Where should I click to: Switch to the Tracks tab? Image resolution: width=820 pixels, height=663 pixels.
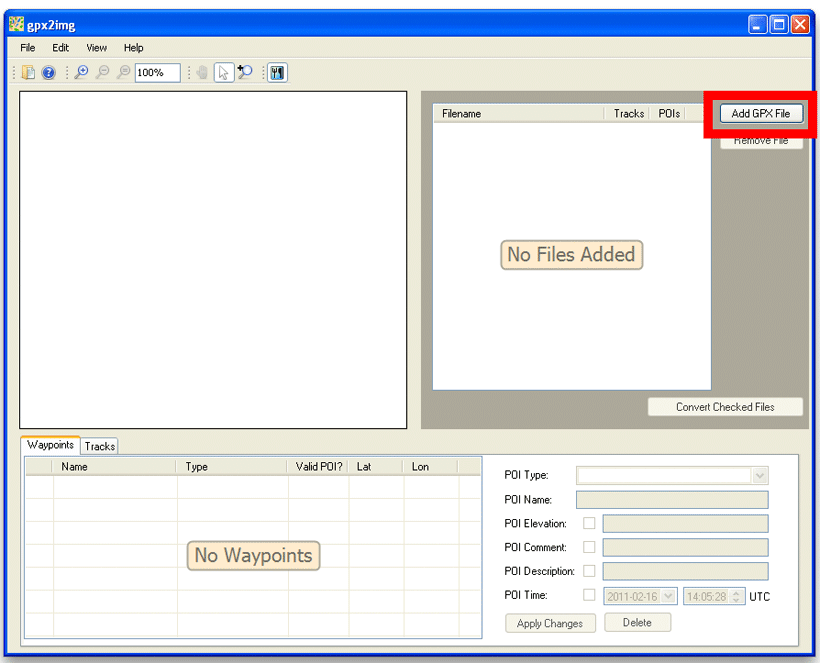click(99, 446)
